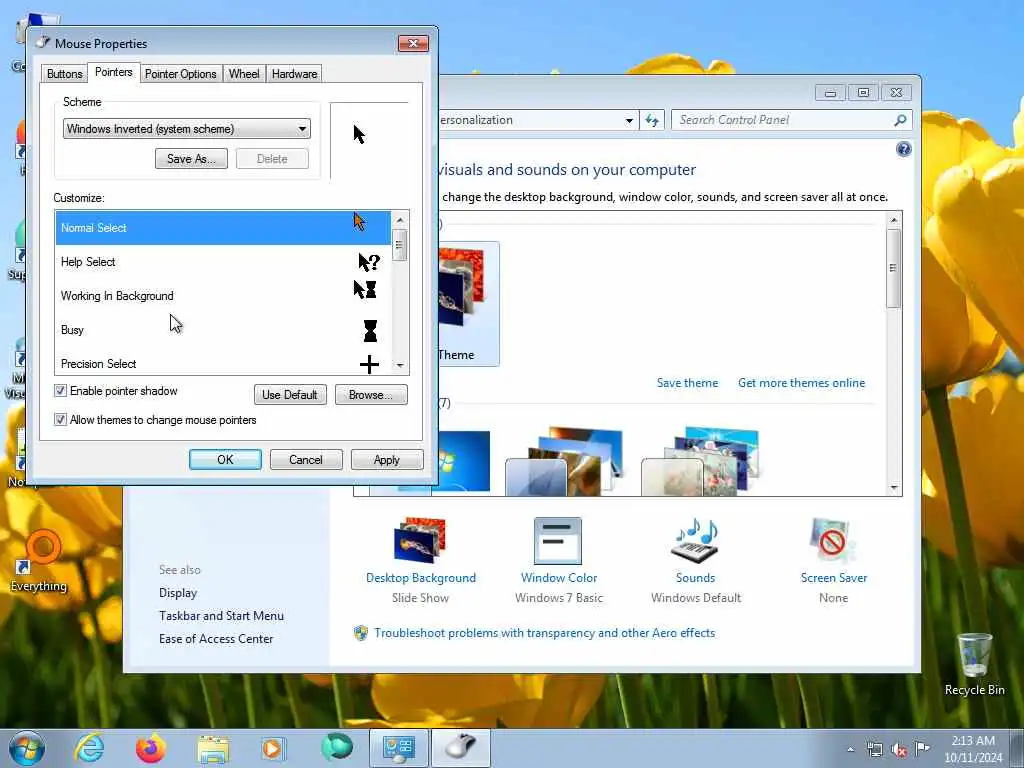Screen dimensions: 1024x768
Task: Select the Precision Select pointer row
Action: pyautogui.click(x=223, y=362)
